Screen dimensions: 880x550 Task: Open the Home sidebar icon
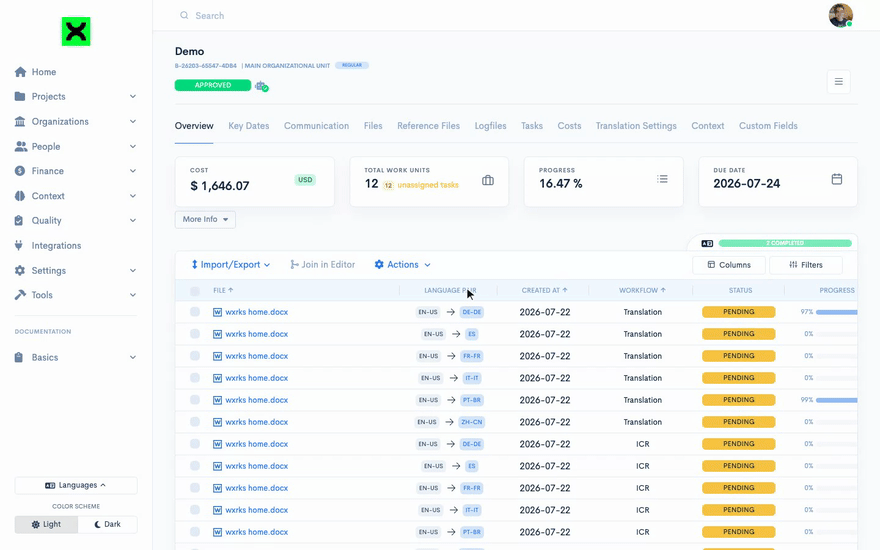(20, 72)
